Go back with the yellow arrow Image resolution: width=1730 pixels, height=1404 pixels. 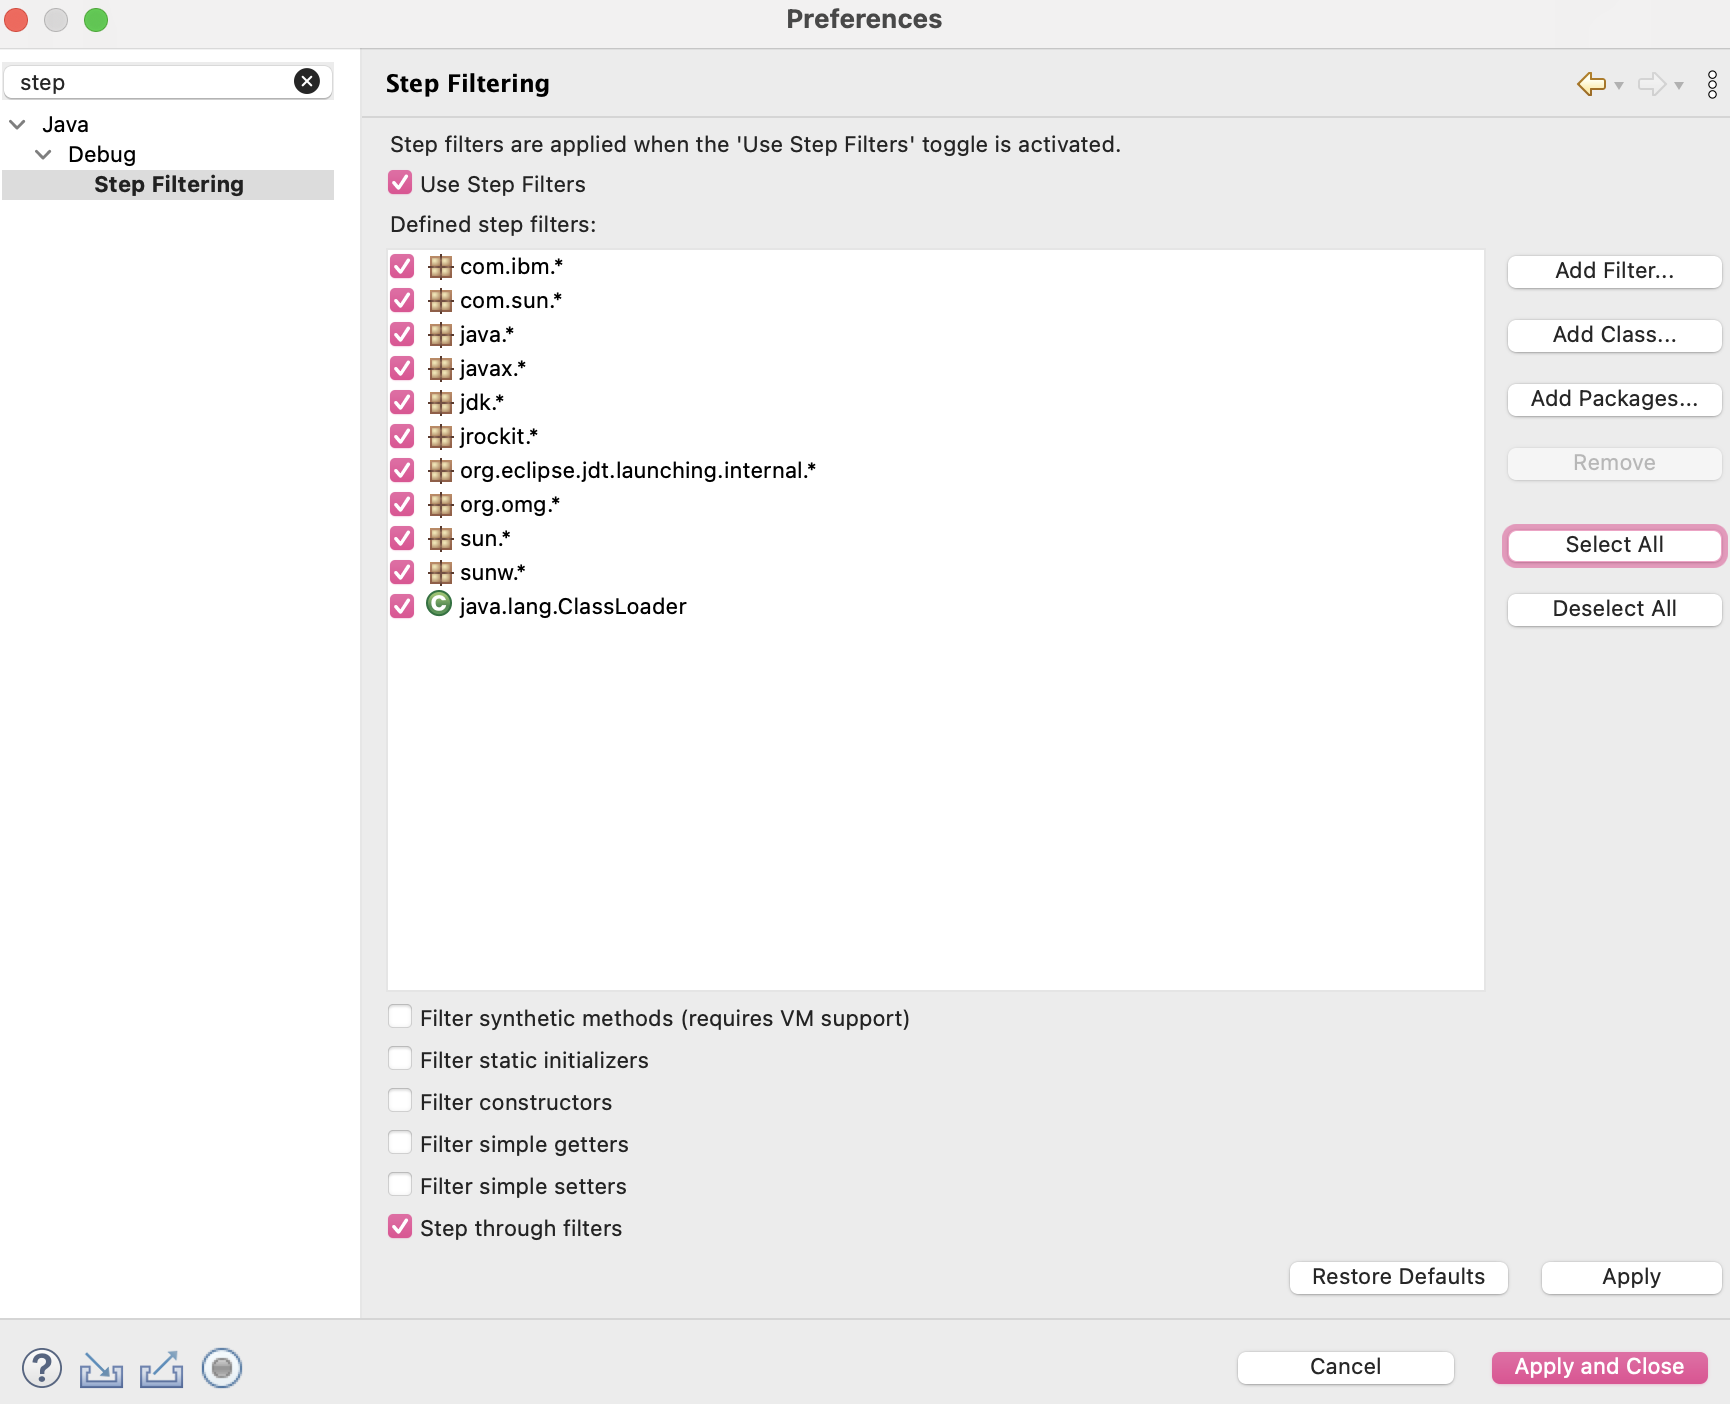1591,84
